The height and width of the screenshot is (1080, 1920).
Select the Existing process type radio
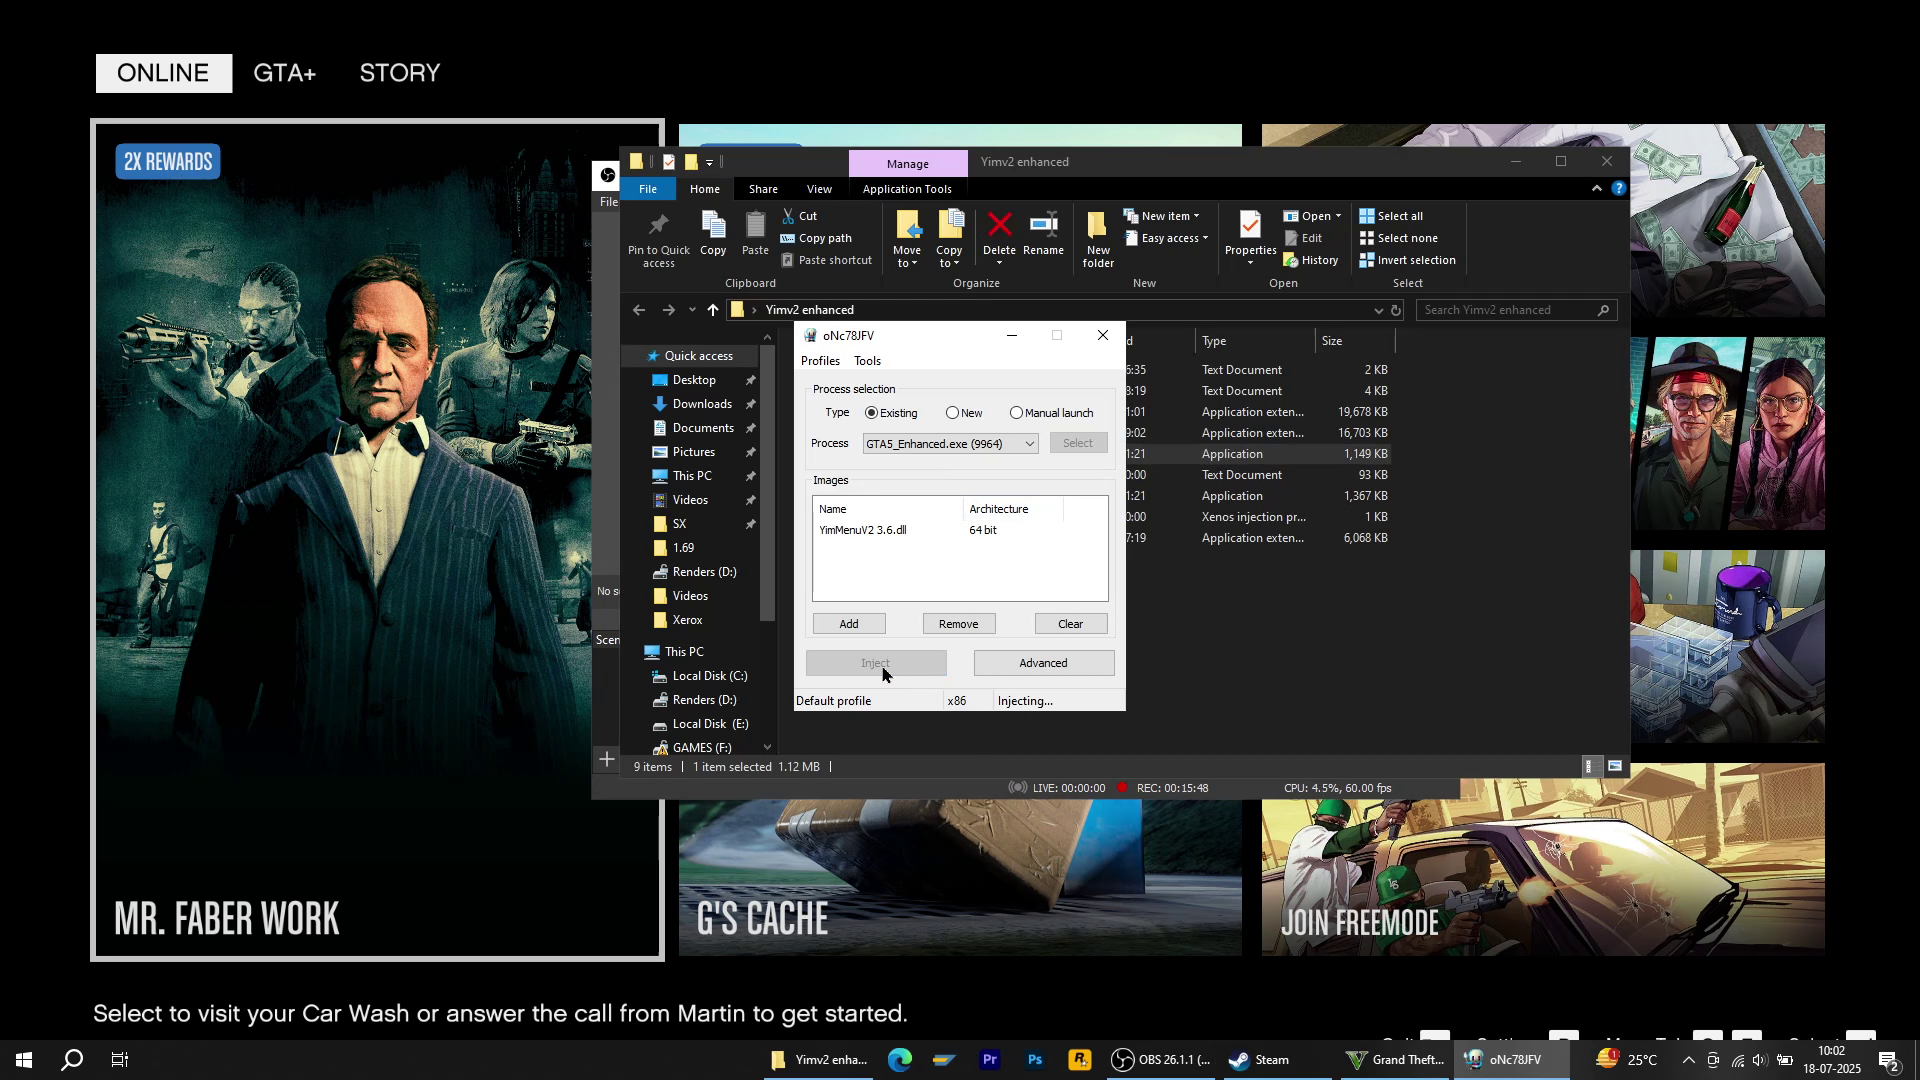pyautogui.click(x=872, y=413)
